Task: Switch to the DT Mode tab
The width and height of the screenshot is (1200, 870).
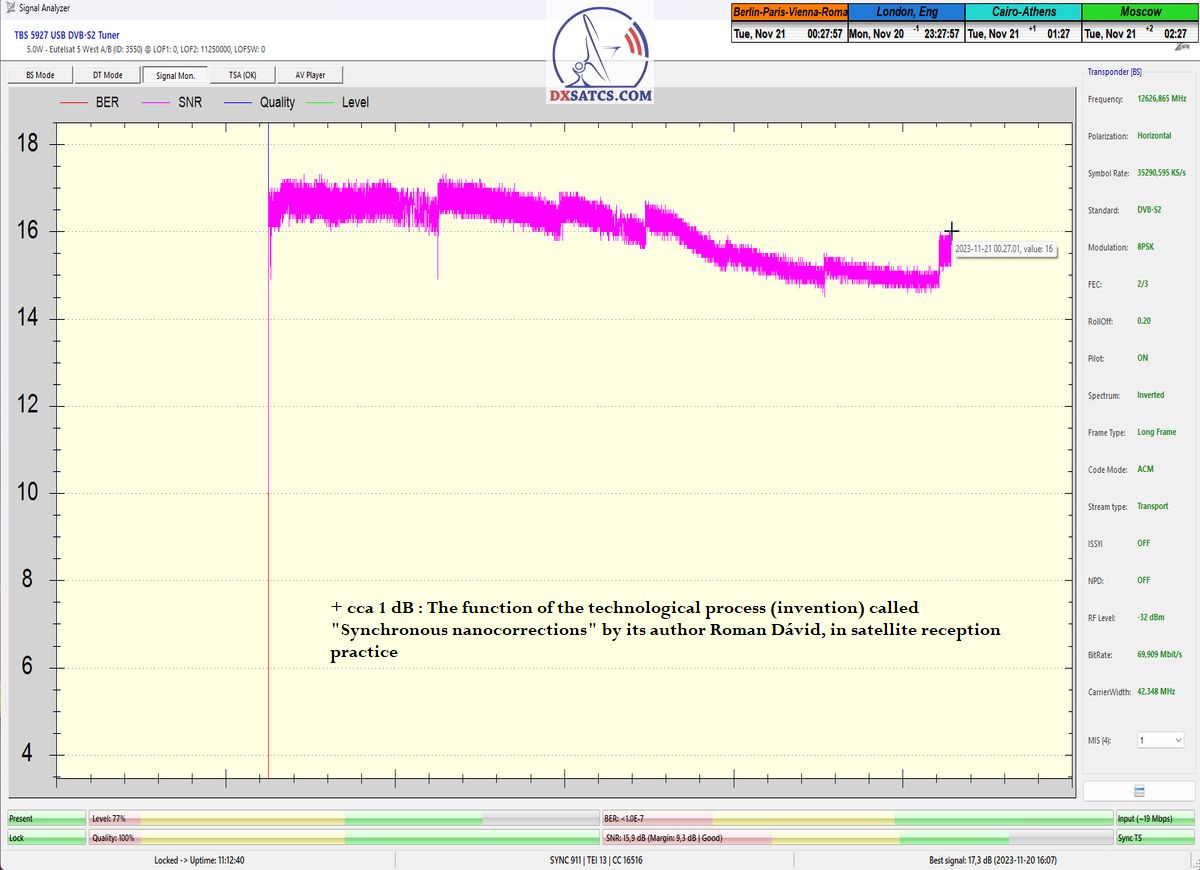Action: pos(107,75)
